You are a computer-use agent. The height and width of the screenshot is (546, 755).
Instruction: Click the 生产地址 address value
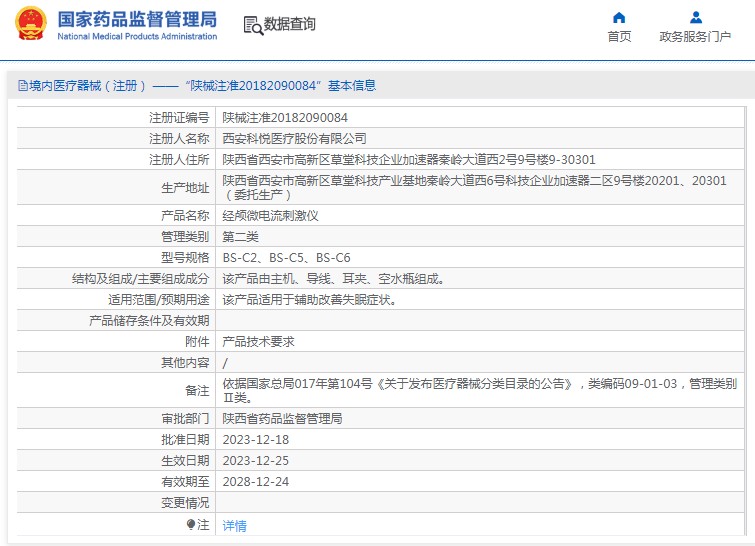point(474,187)
